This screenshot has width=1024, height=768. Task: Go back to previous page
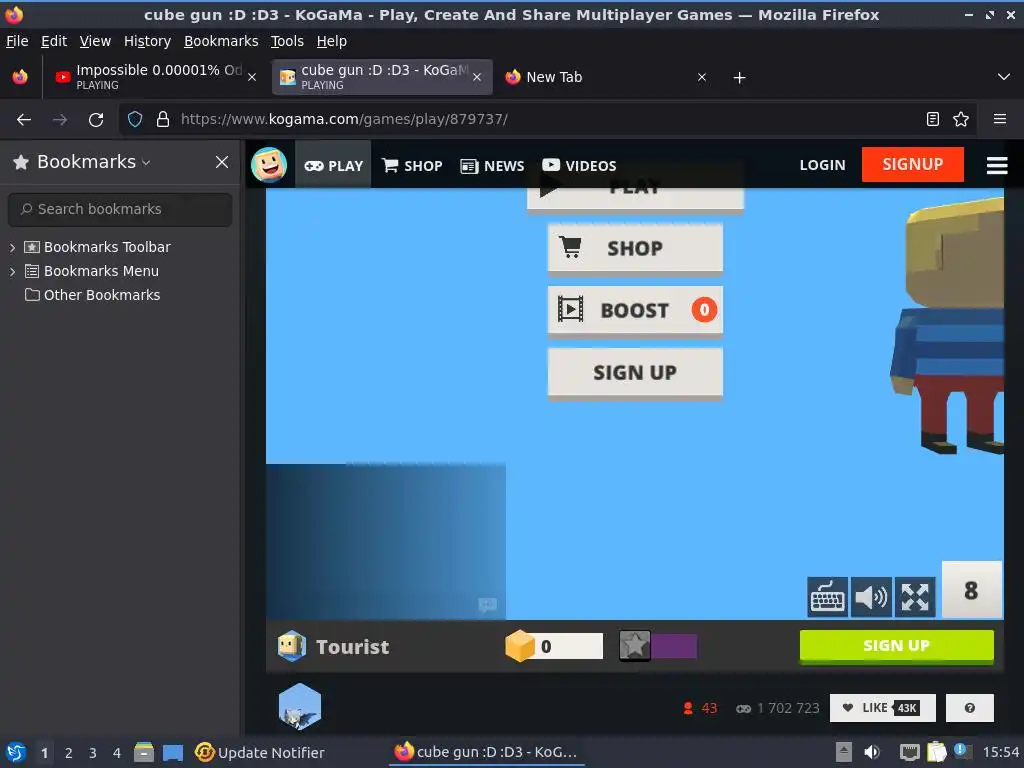point(24,120)
